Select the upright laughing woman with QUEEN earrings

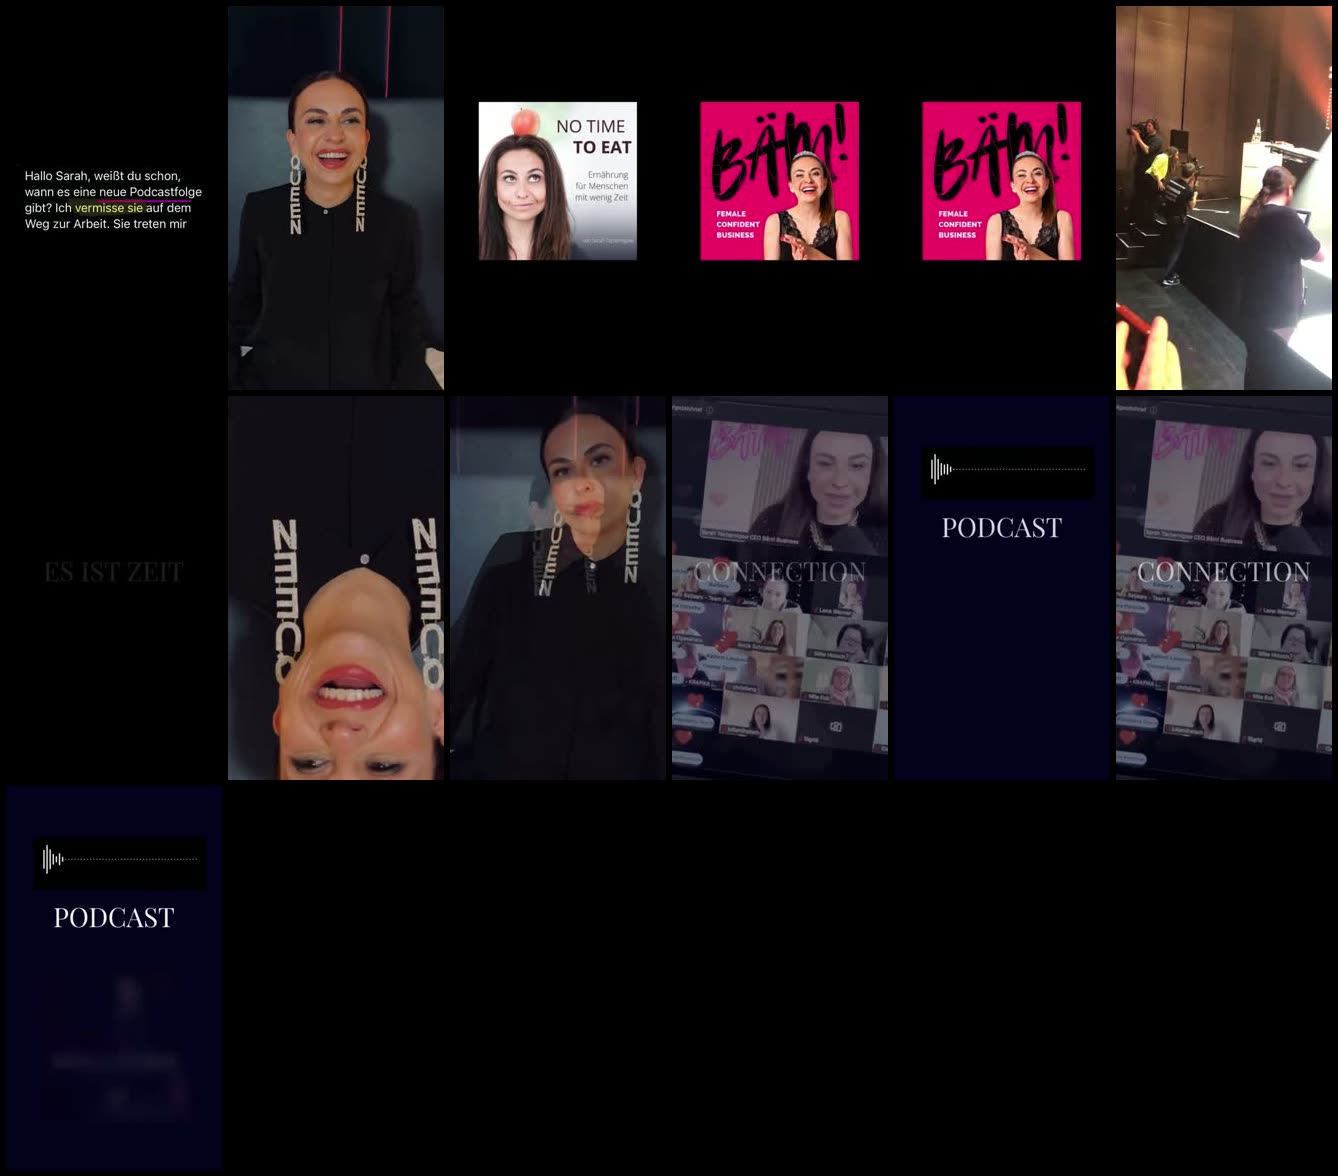336,198
